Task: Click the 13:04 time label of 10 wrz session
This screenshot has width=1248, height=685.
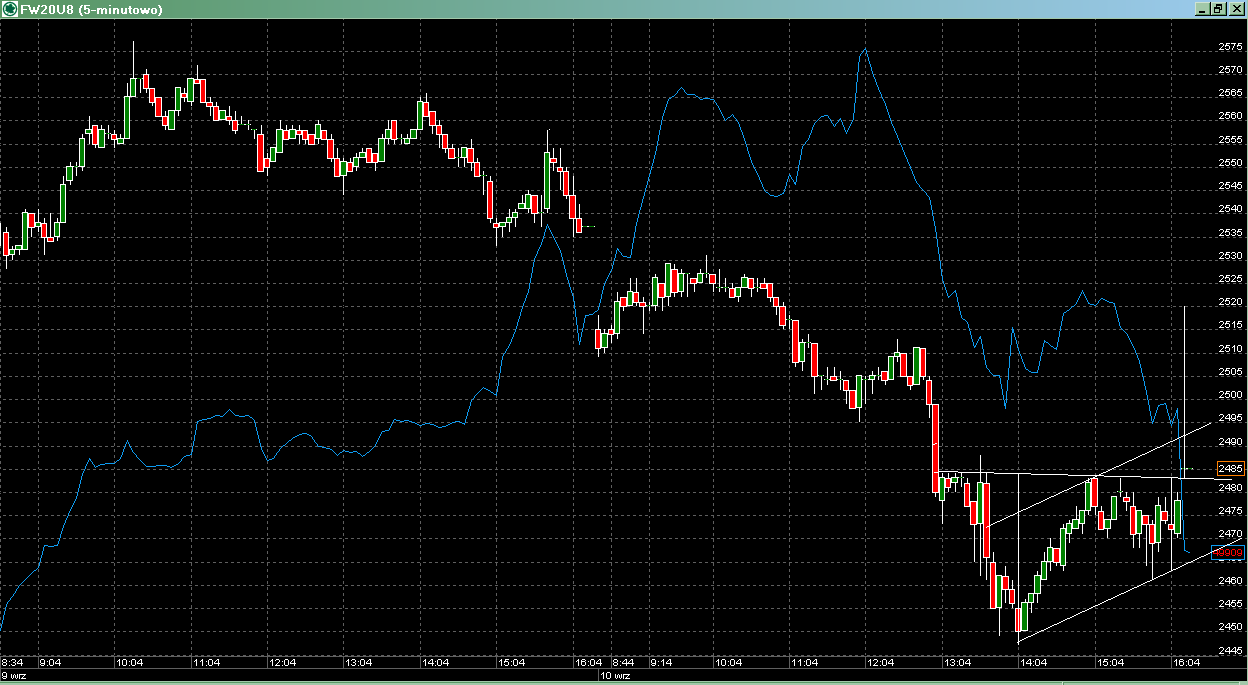Action: click(957, 663)
